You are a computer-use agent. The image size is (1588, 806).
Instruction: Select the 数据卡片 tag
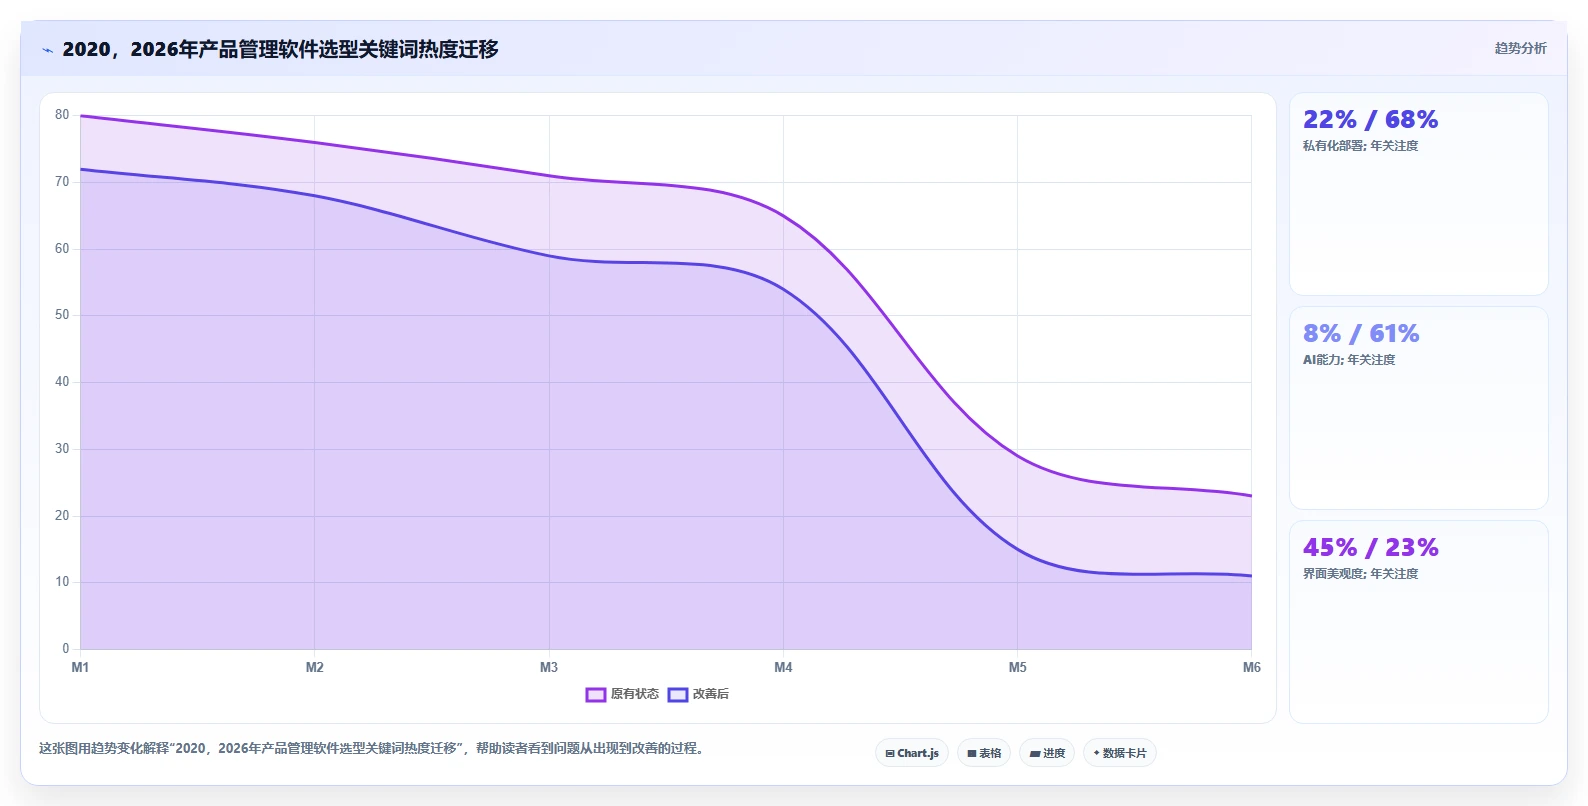click(x=1120, y=753)
